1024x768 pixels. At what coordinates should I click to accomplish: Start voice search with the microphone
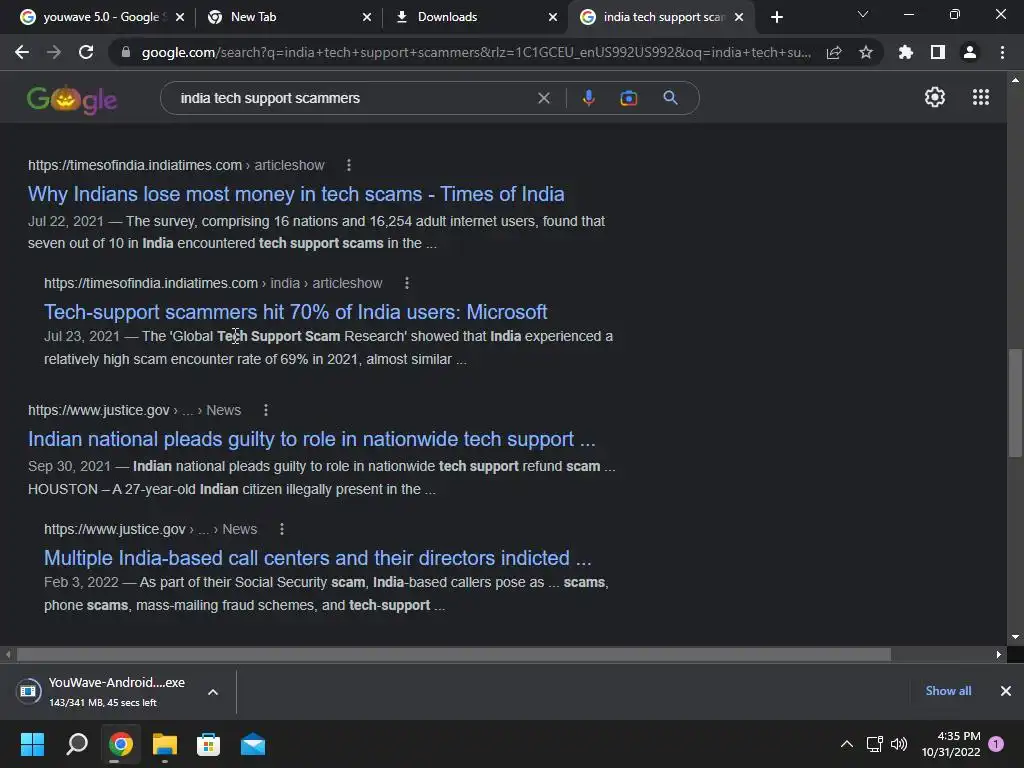pos(588,98)
